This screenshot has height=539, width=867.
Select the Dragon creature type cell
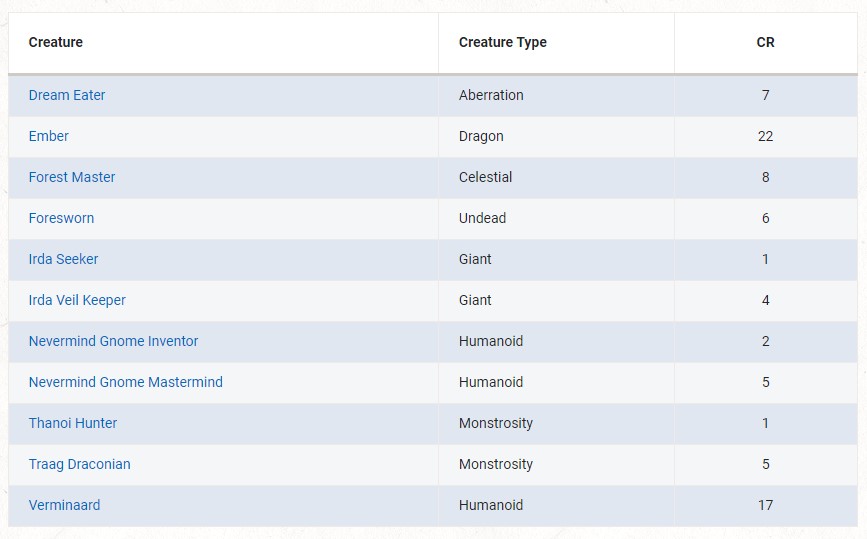click(481, 136)
